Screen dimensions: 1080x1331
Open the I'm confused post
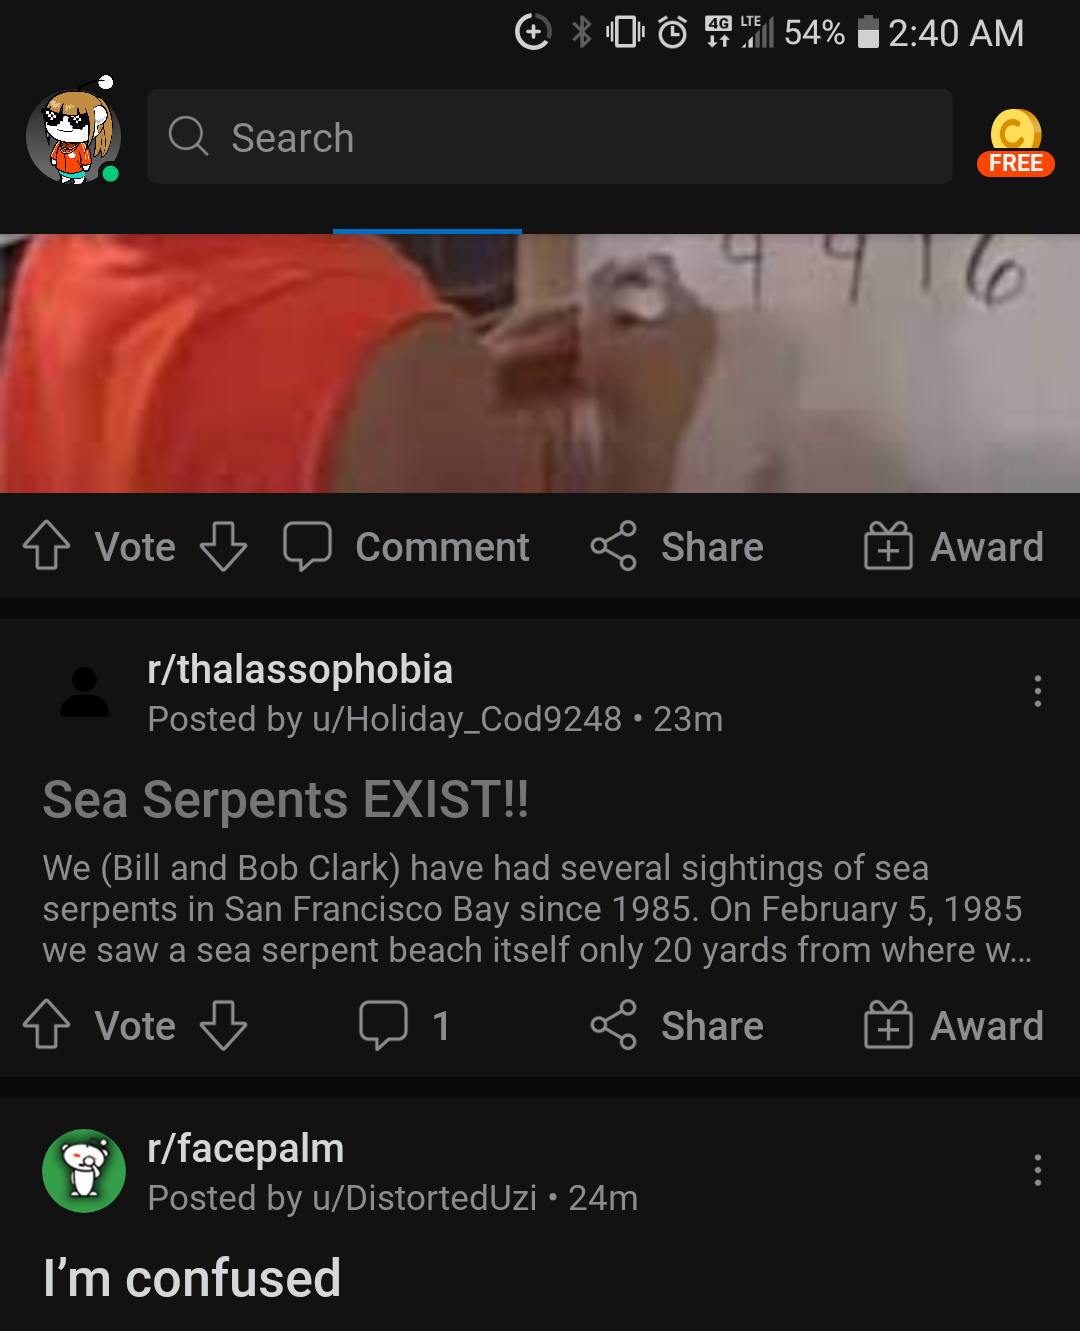coord(192,1278)
